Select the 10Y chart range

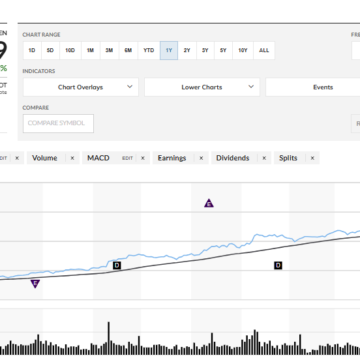[243, 50]
